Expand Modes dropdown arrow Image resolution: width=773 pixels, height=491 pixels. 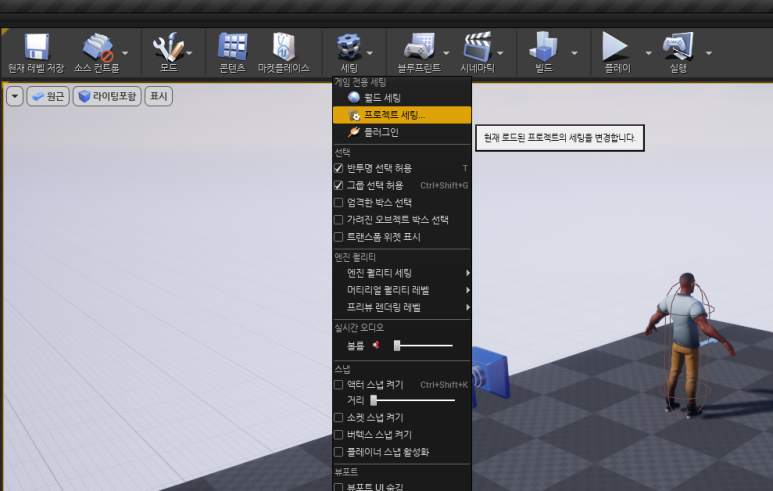tap(189, 53)
